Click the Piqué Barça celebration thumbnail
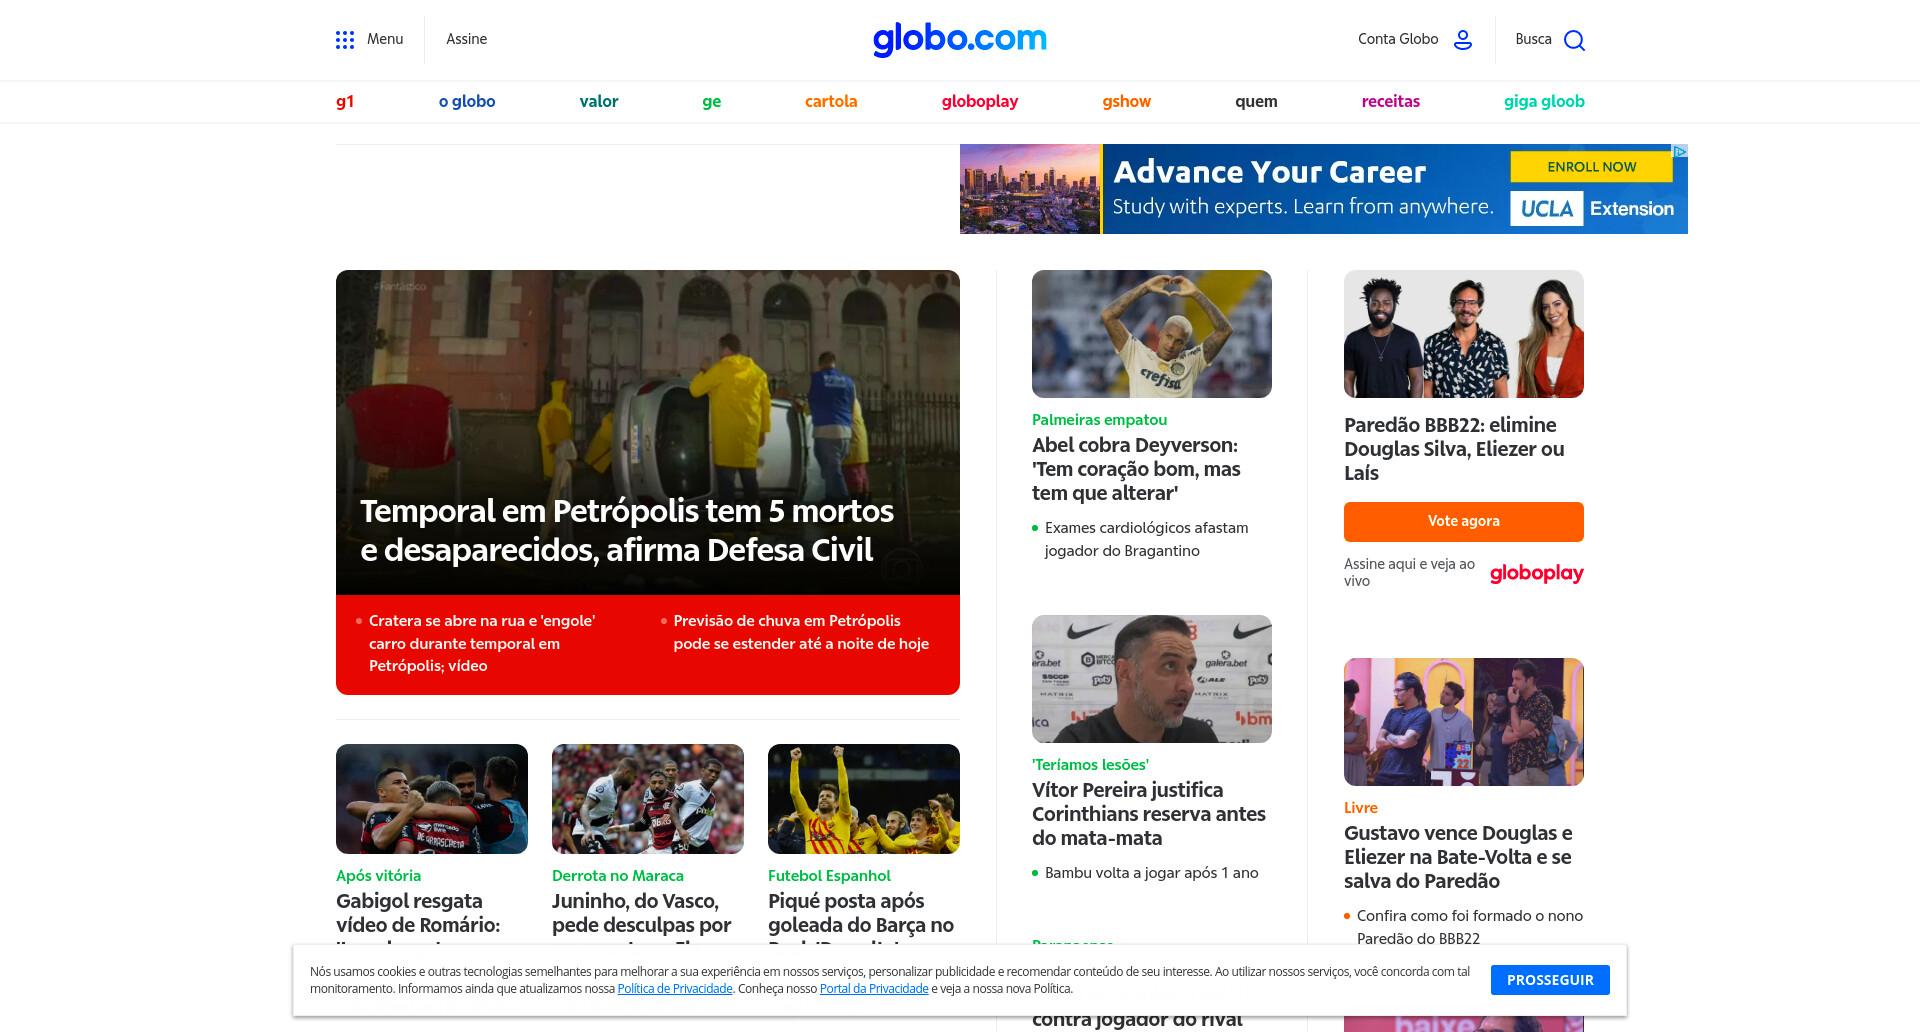This screenshot has width=1920, height=1032. coord(863,799)
